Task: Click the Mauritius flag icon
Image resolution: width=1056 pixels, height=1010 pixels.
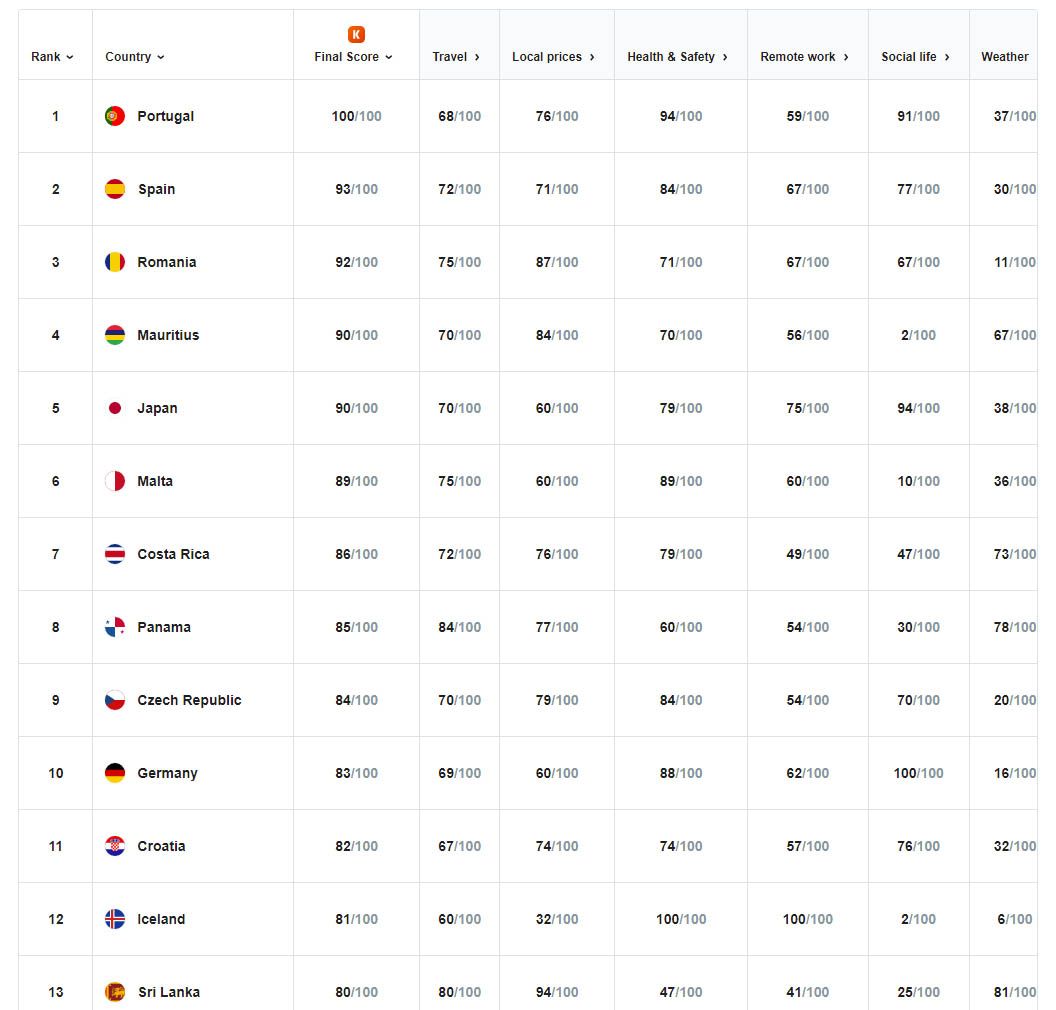Action: click(115, 335)
